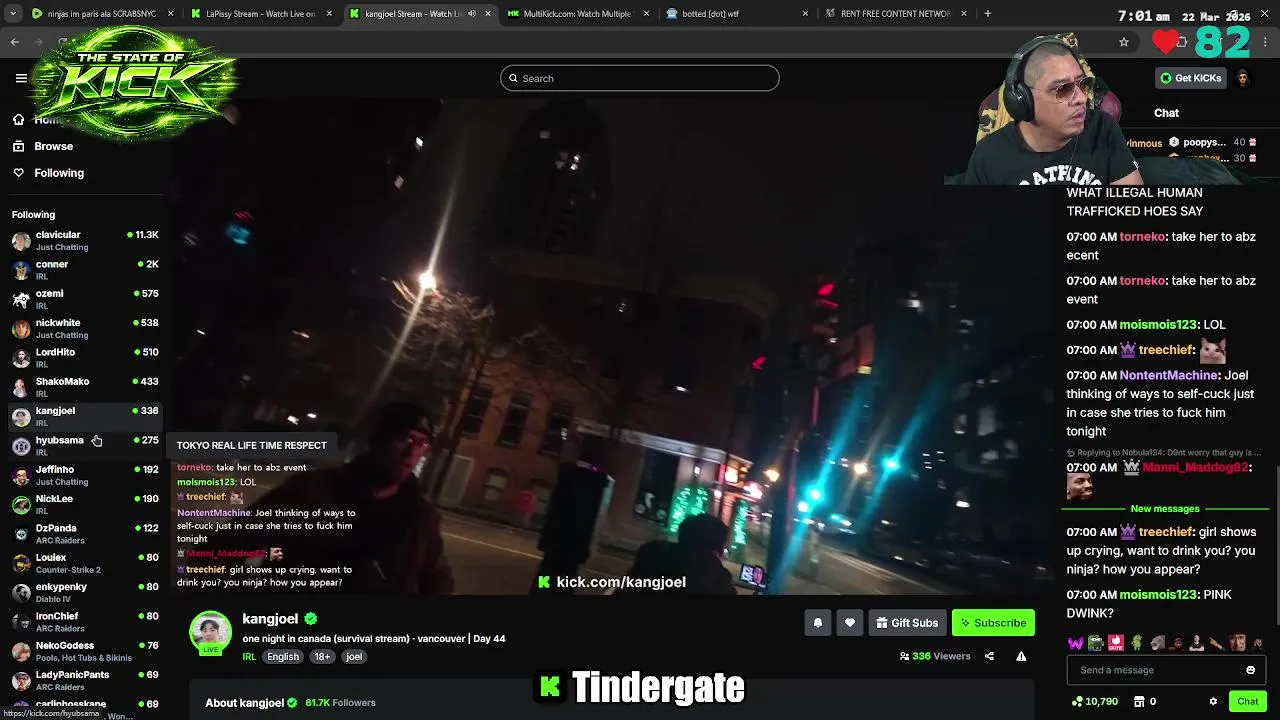The height and width of the screenshot is (720, 1280).
Task: Switch to LaPissy Stream tab
Action: pyautogui.click(x=260, y=14)
